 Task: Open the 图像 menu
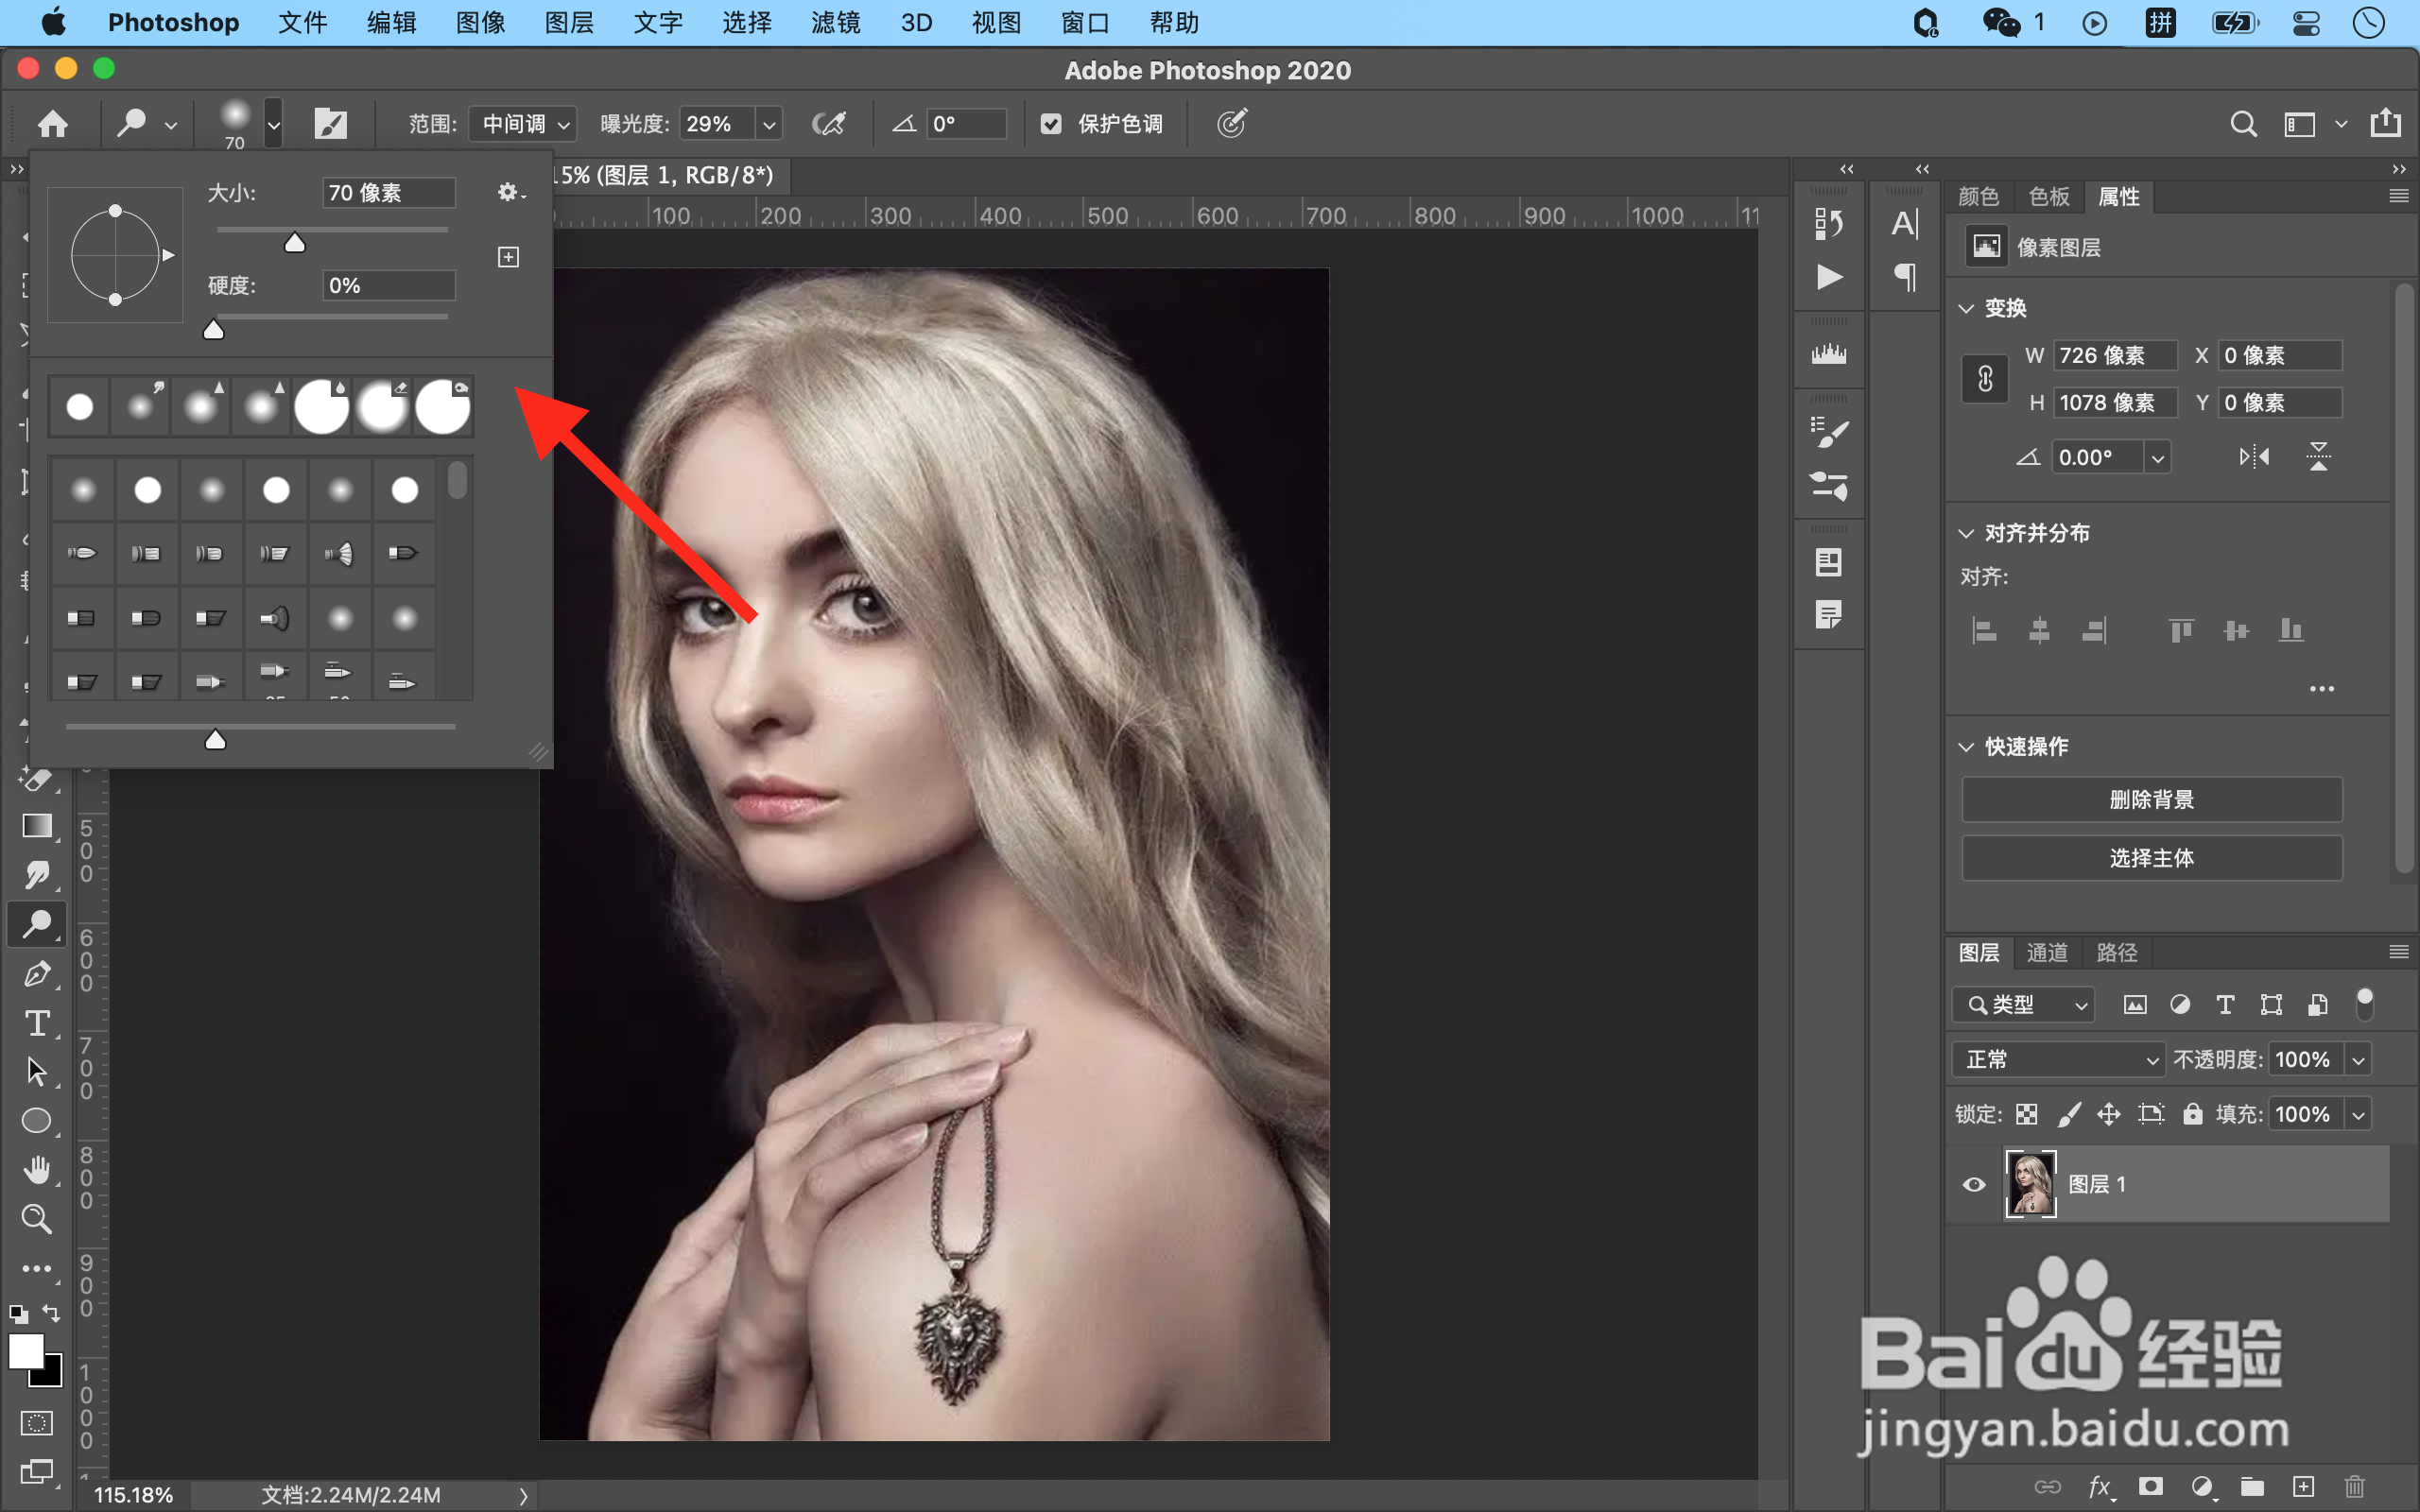coord(480,22)
